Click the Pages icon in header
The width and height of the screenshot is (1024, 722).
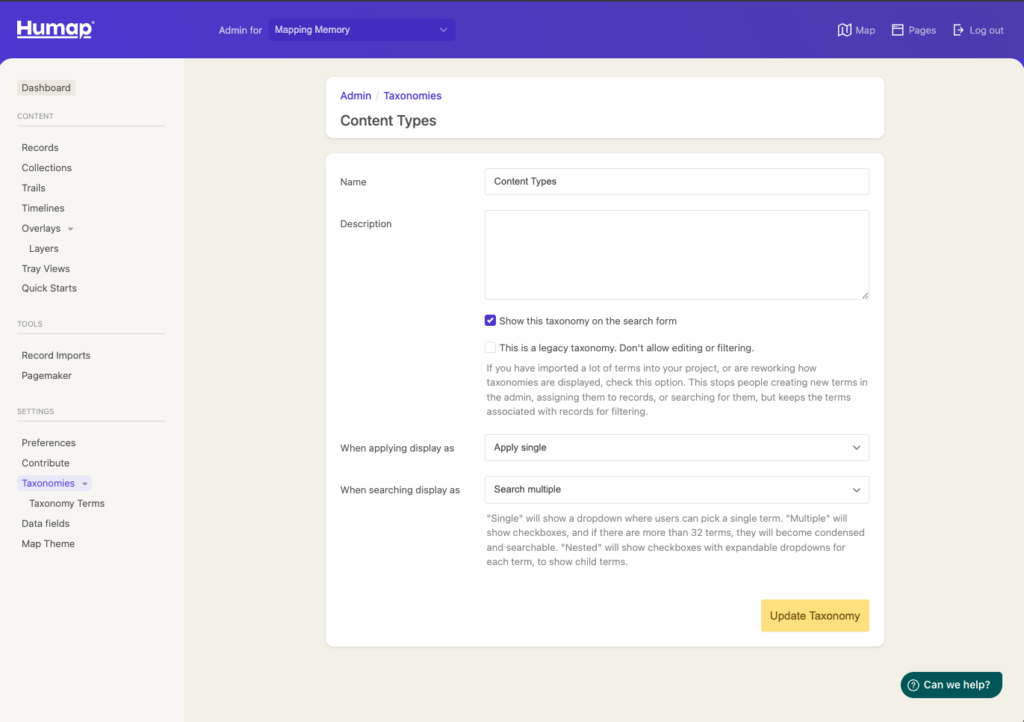(898, 30)
